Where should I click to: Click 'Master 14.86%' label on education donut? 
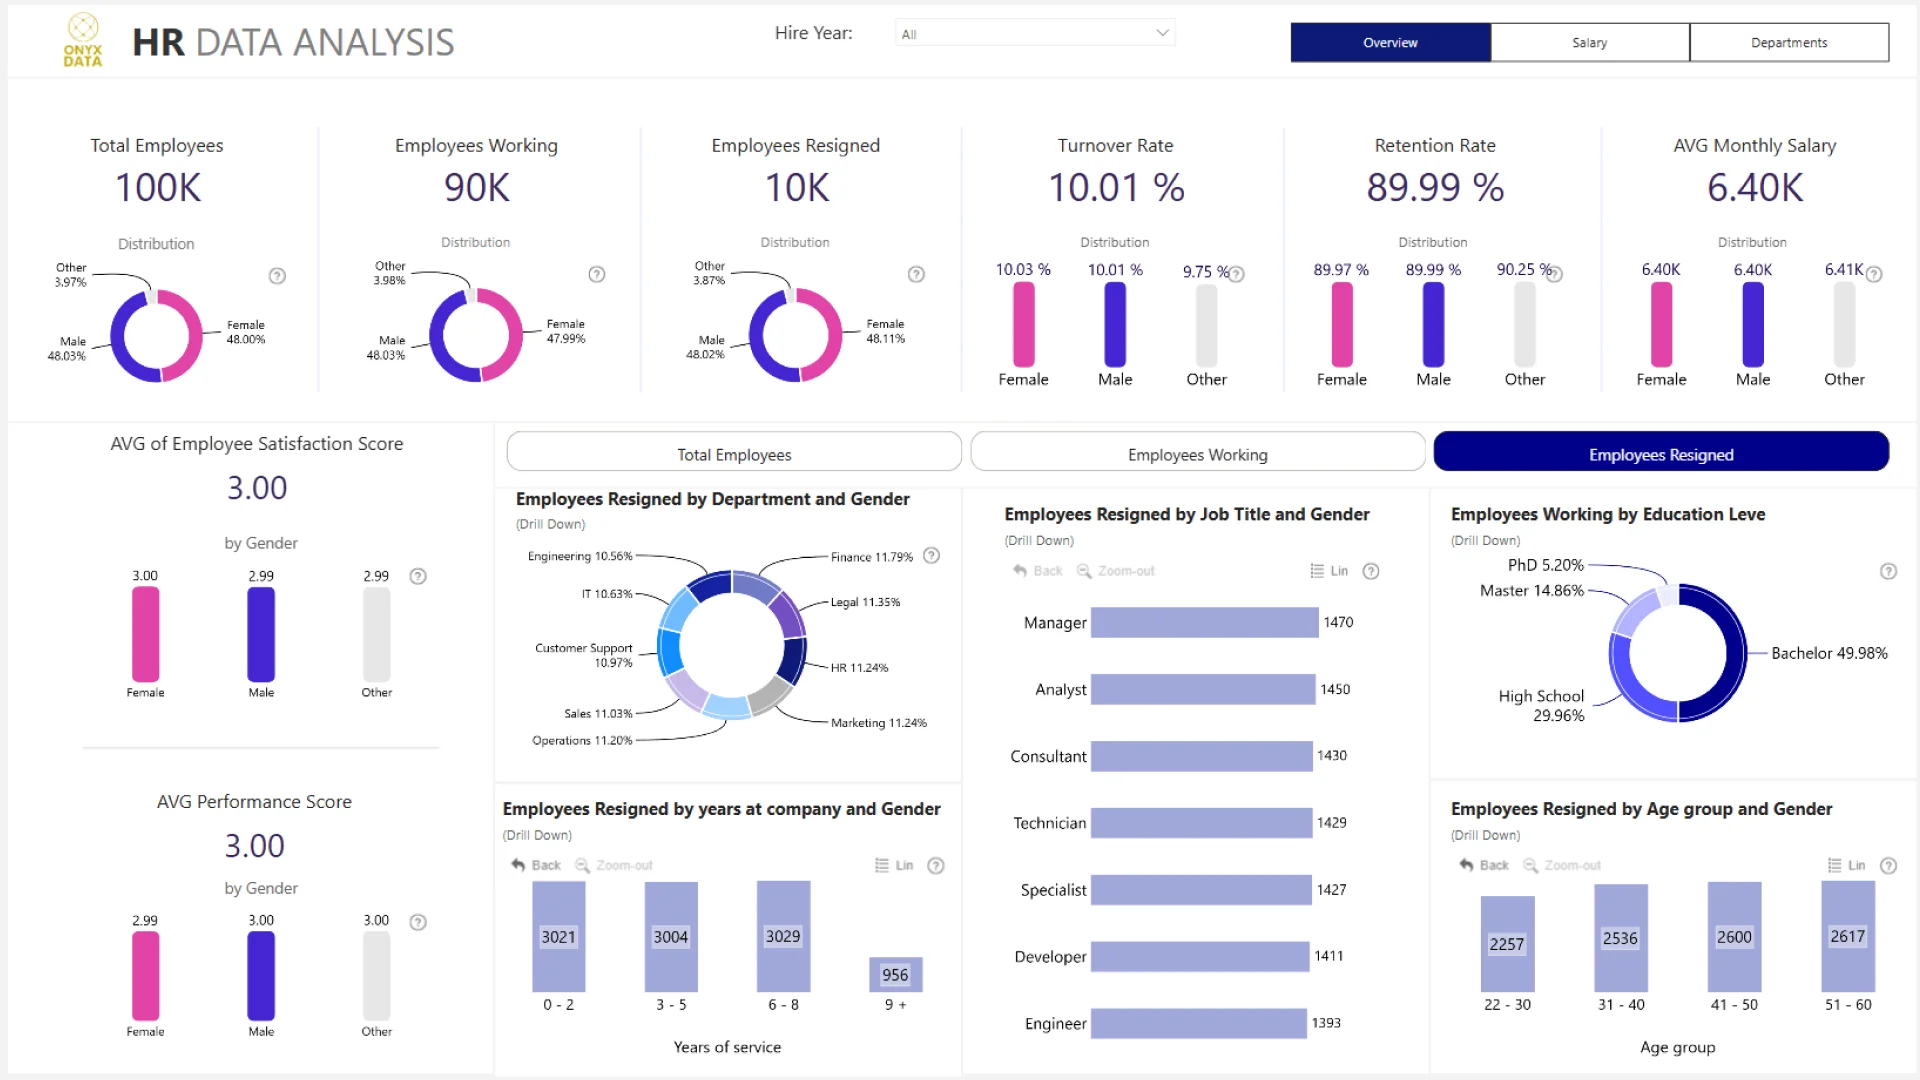pyautogui.click(x=1532, y=591)
